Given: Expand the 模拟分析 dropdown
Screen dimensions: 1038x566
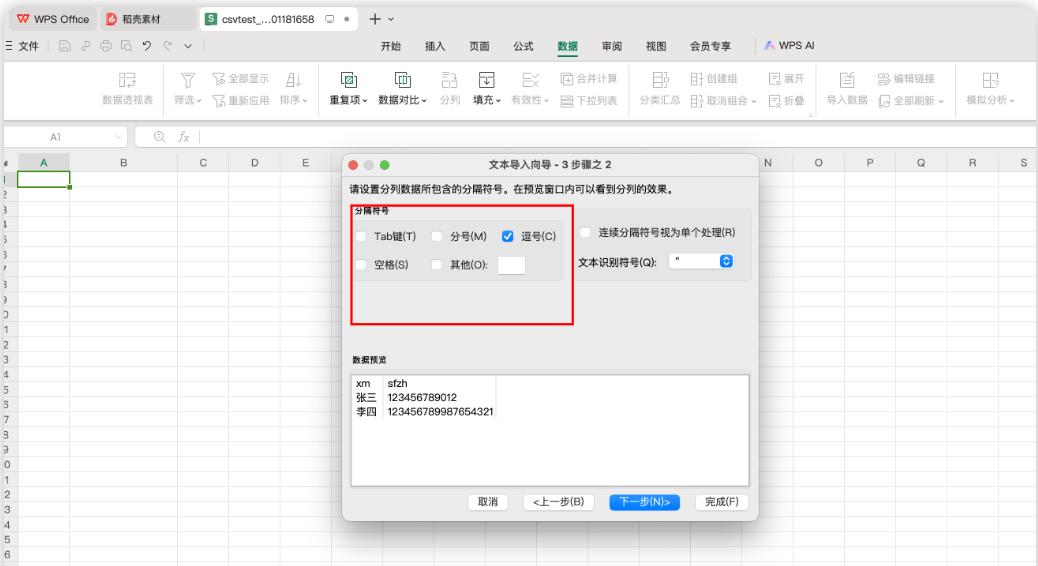Looking at the screenshot, I should click(1011, 101).
